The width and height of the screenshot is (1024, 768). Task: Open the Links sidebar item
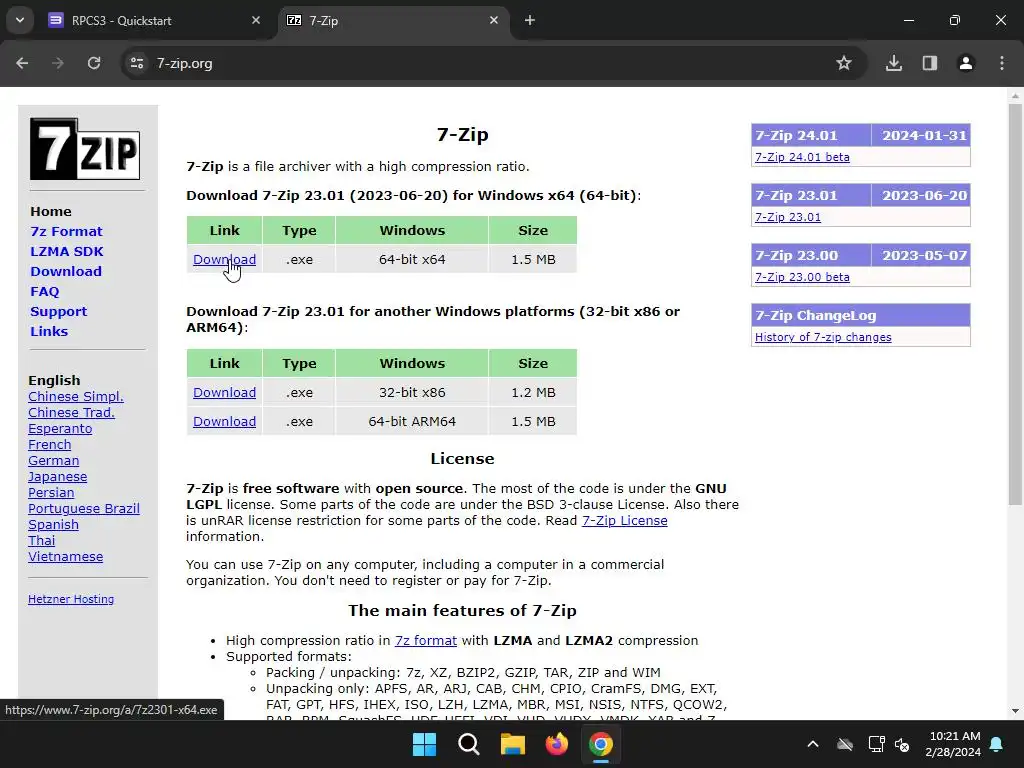coord(49,331)
